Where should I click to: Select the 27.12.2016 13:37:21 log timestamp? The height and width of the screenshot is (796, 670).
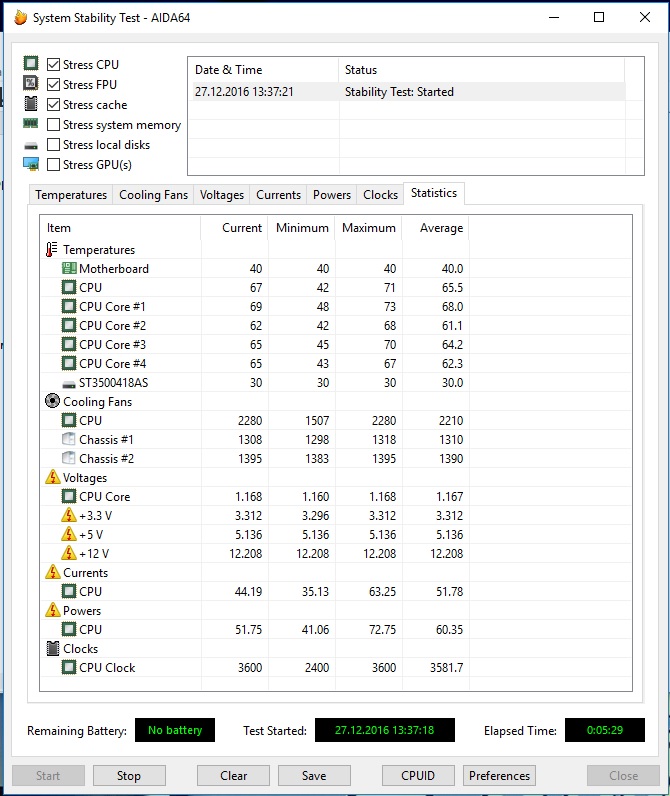(244, 92)
